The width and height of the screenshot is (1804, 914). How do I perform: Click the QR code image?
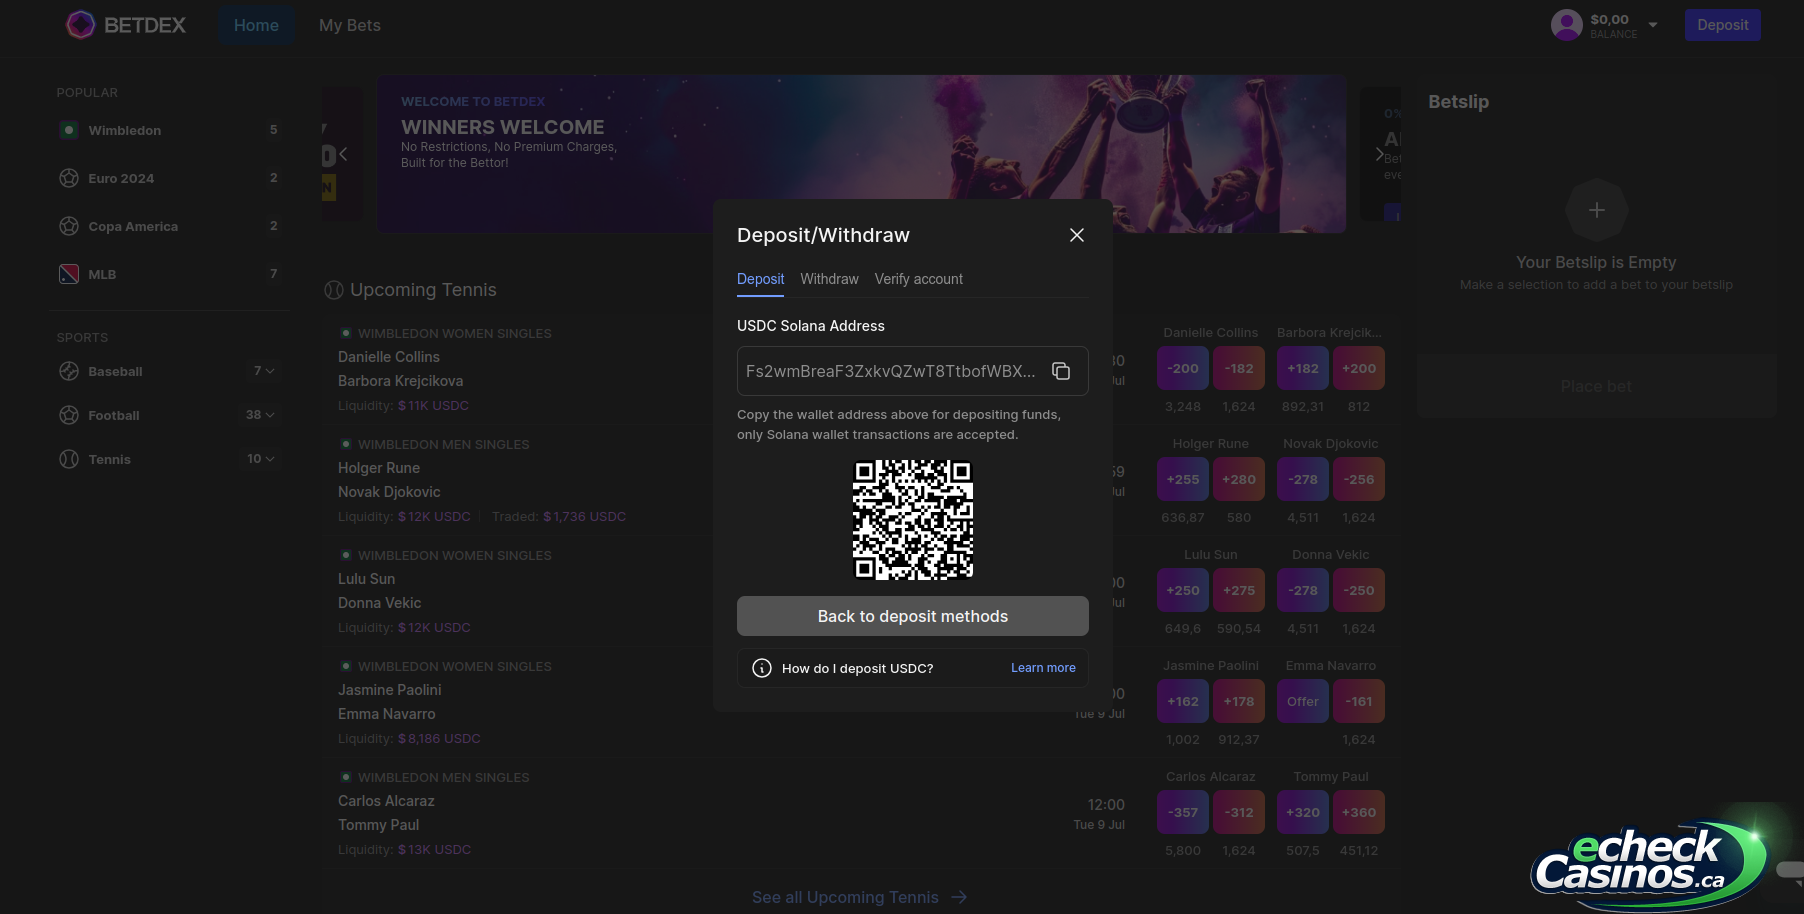(x=913, y=520)
